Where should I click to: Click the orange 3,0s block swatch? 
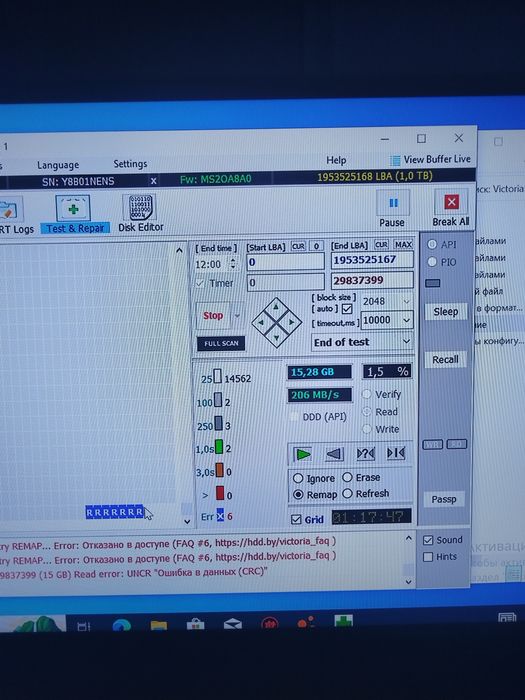tap(220, 470)
